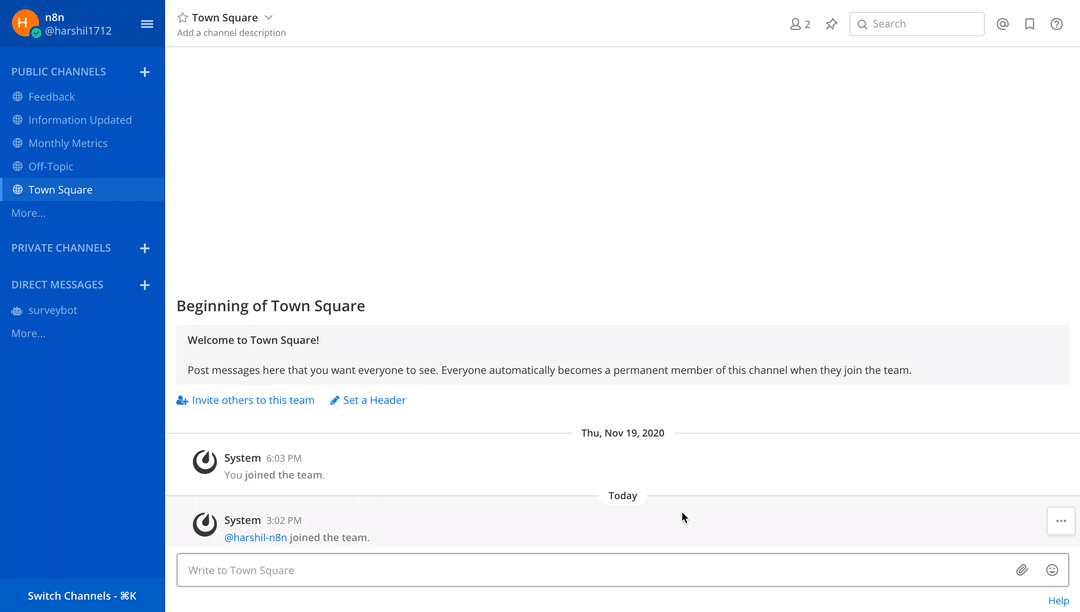Open the Feedback channel
The image size is (1080, 612).
coord(52,97)
